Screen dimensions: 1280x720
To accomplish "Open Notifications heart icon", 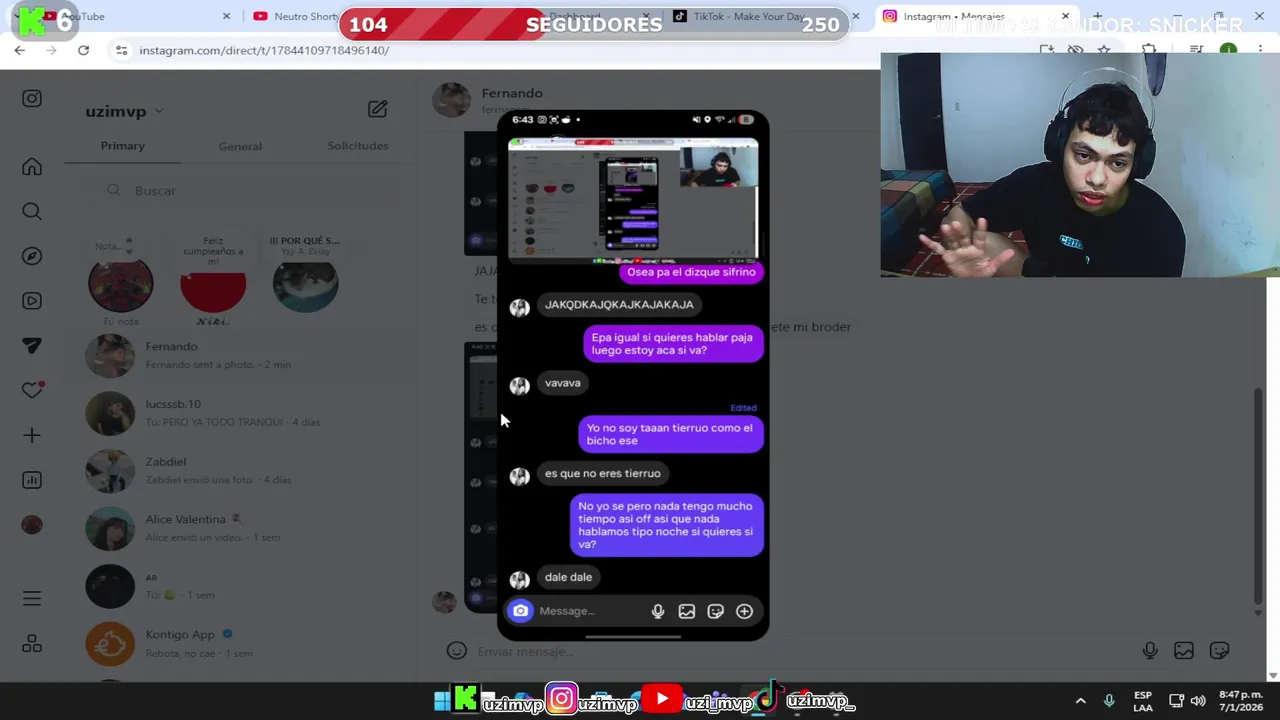I will coord(32,390).
